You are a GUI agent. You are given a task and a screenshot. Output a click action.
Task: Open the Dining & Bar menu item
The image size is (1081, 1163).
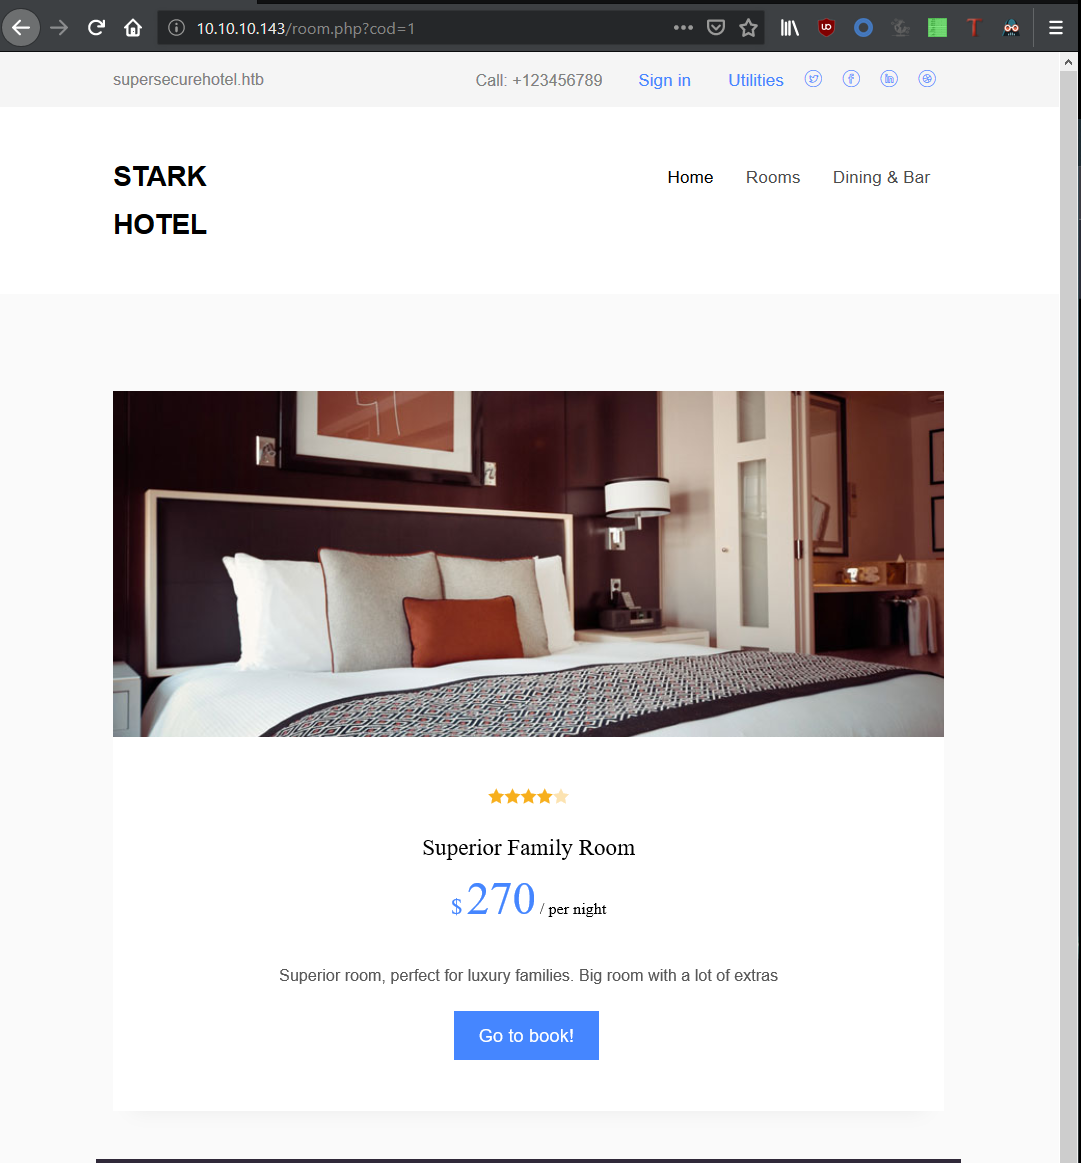pyautogui.click(x=881, y=177)
